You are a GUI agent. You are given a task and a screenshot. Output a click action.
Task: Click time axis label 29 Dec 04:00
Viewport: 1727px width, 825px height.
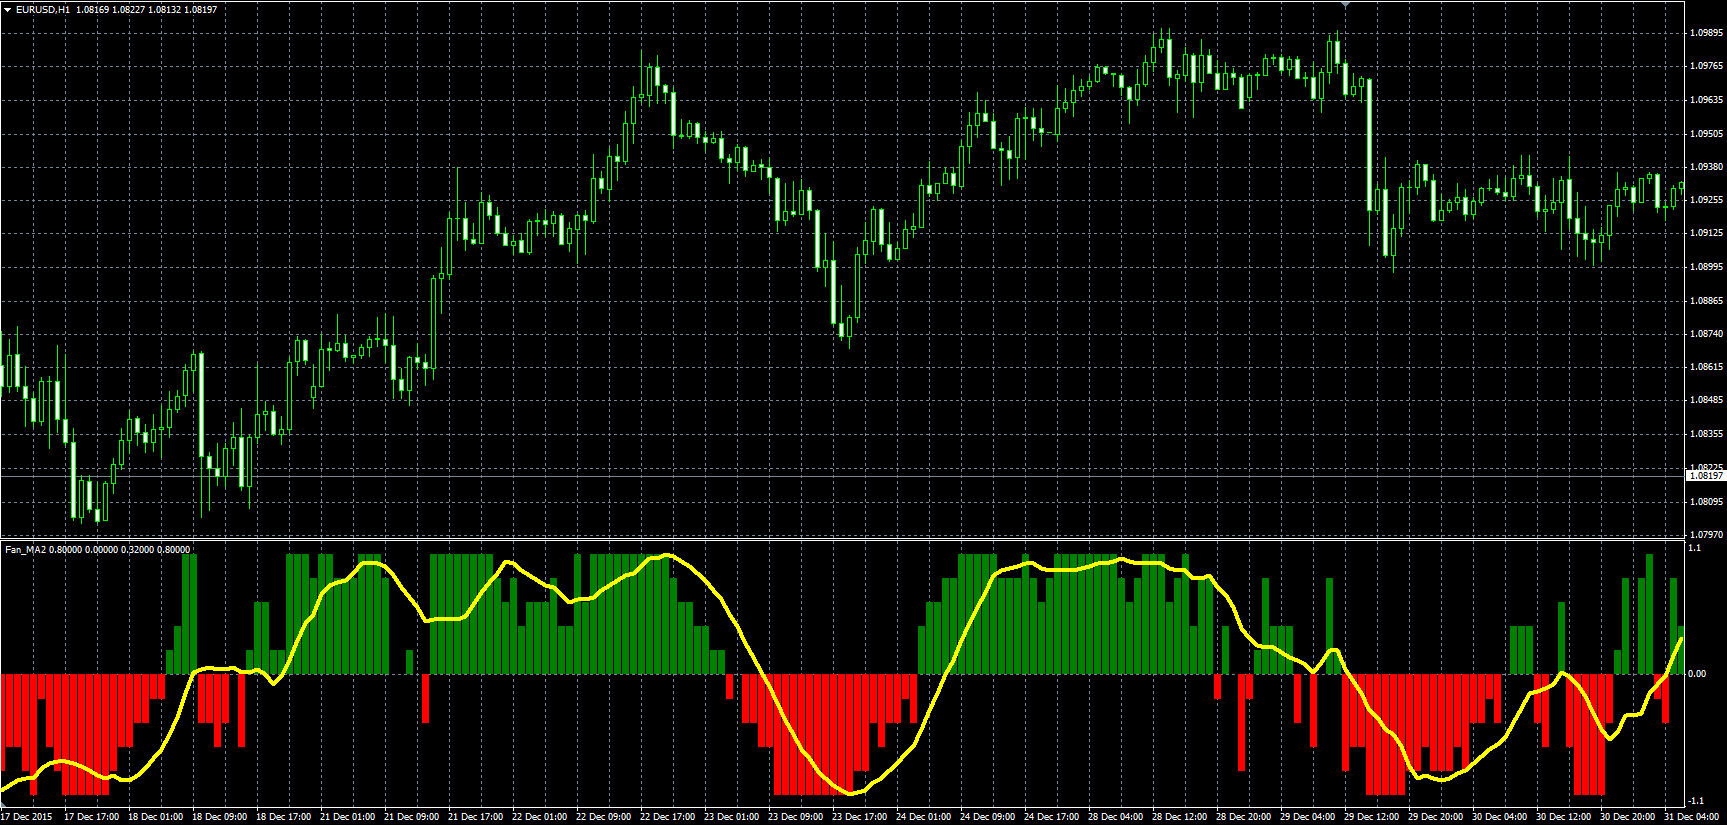[x=1307, y=817]
